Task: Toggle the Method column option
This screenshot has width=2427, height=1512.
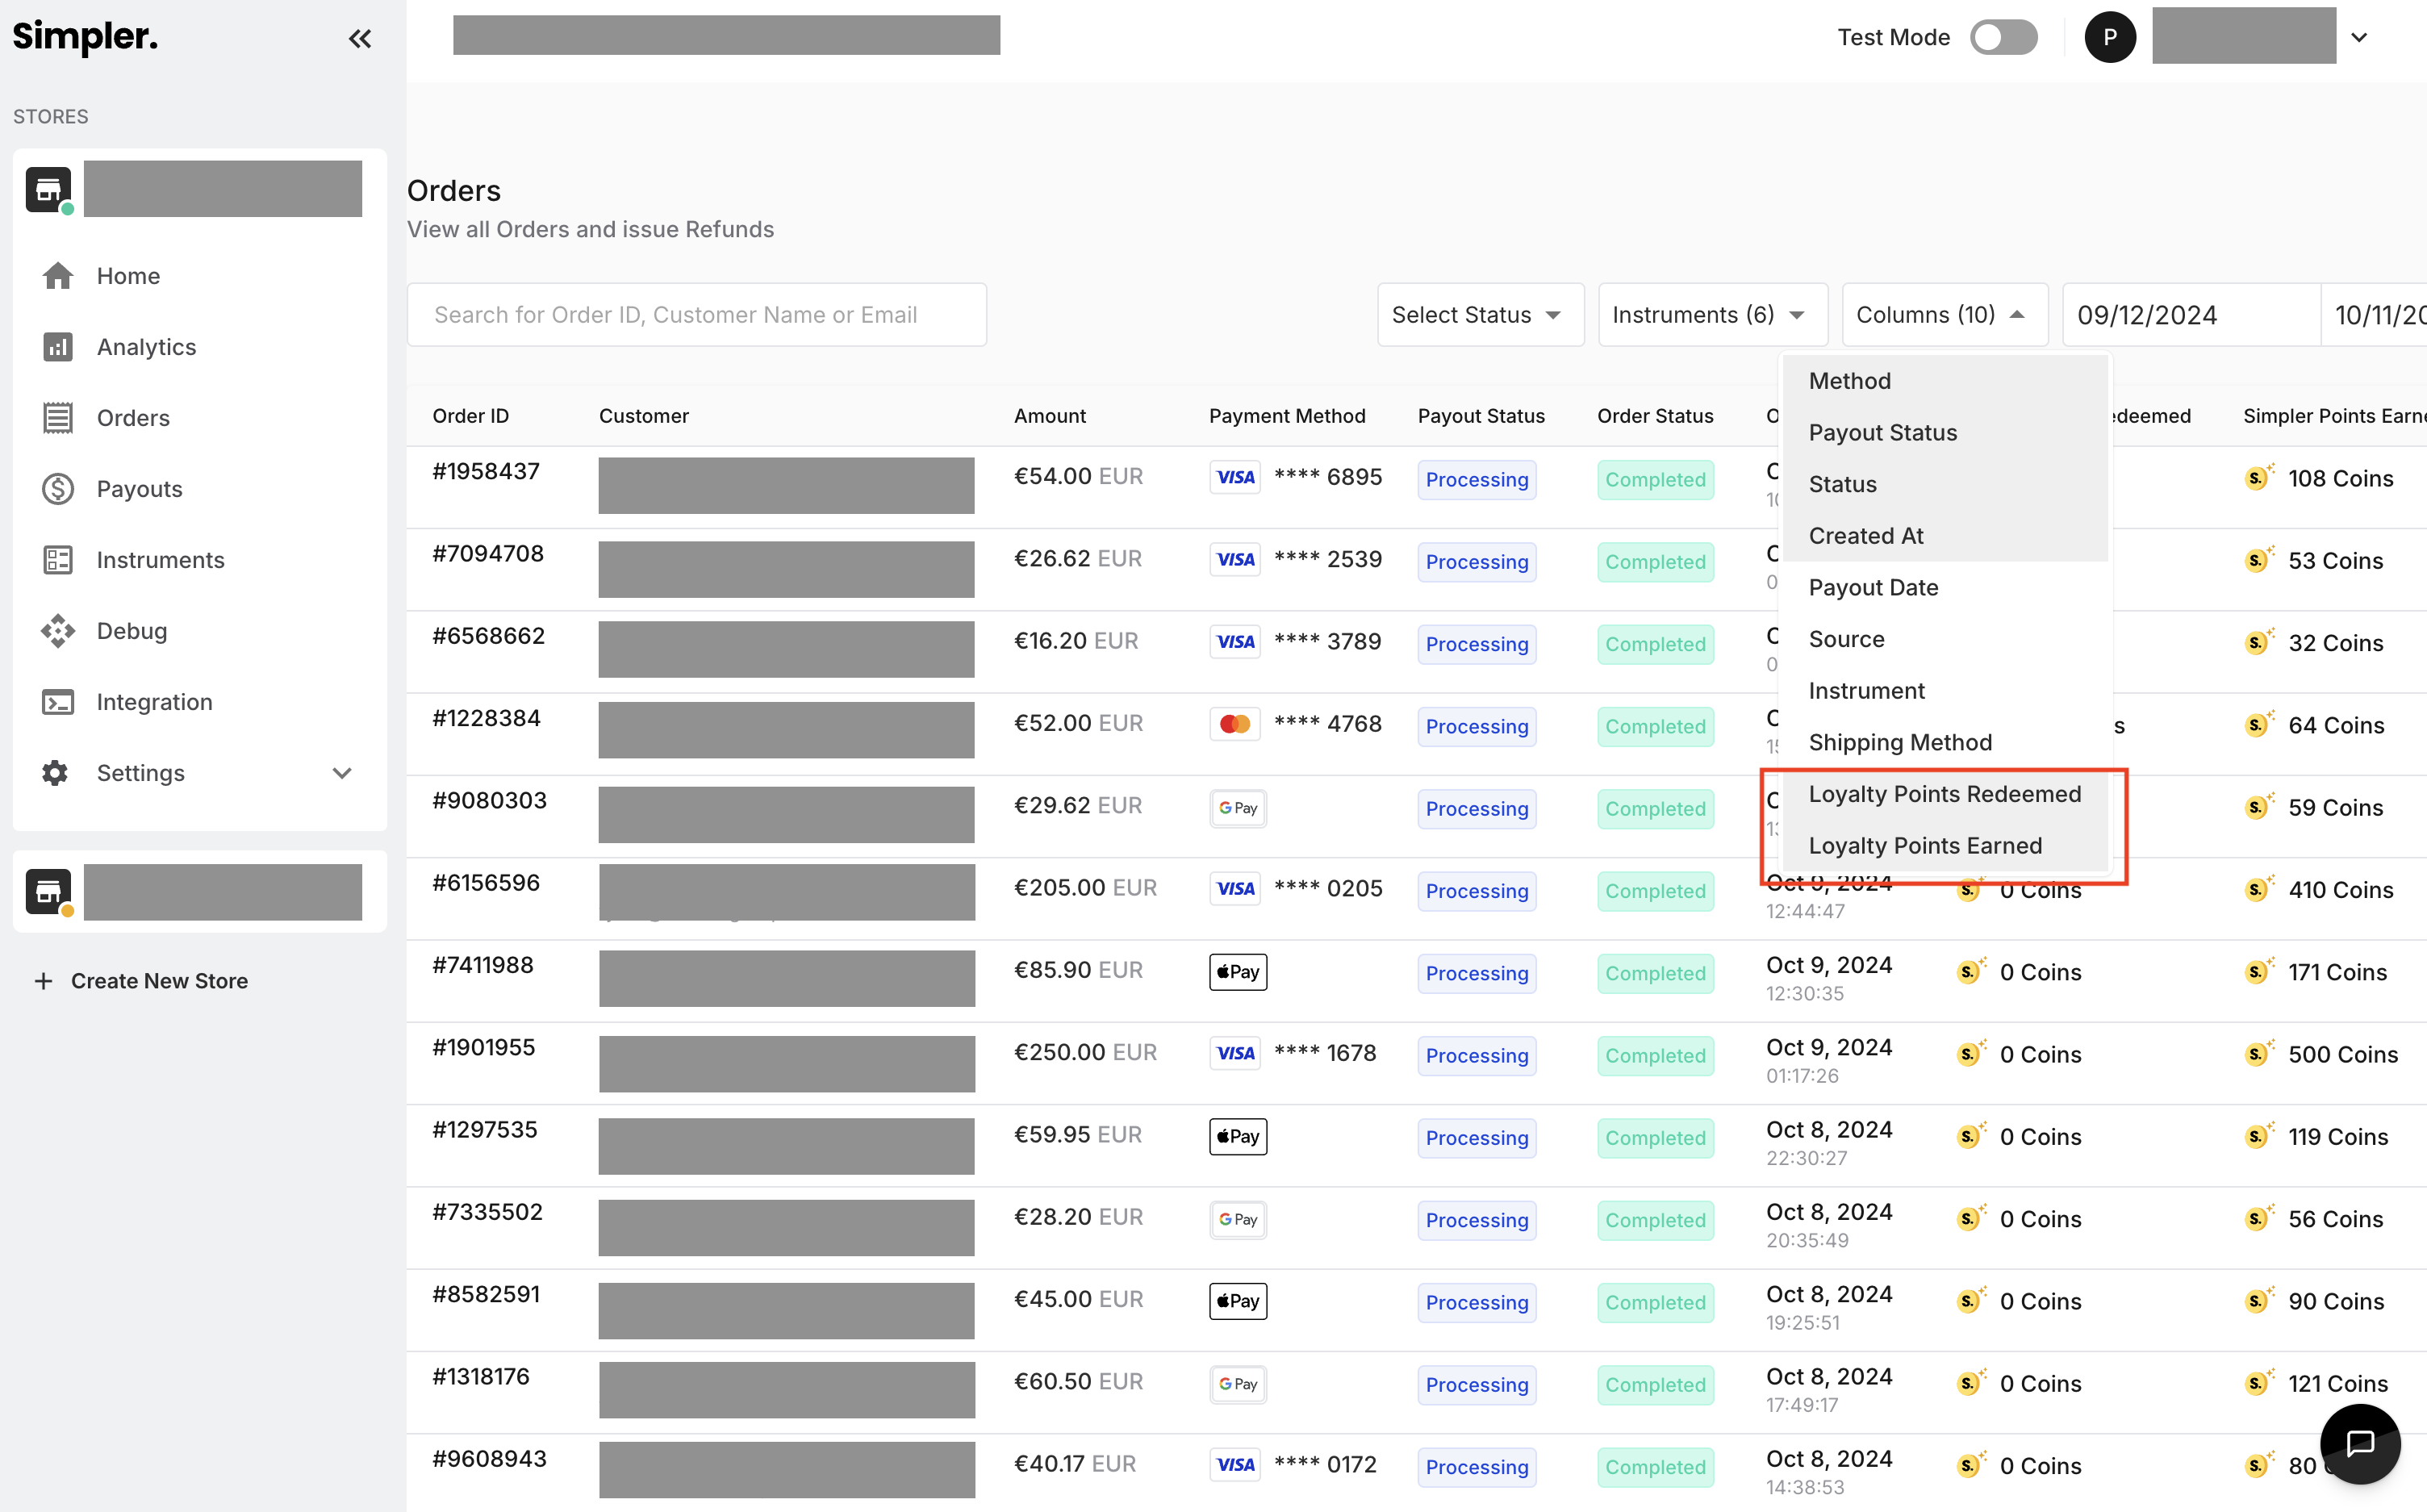Action: [x=1945, y=381]
